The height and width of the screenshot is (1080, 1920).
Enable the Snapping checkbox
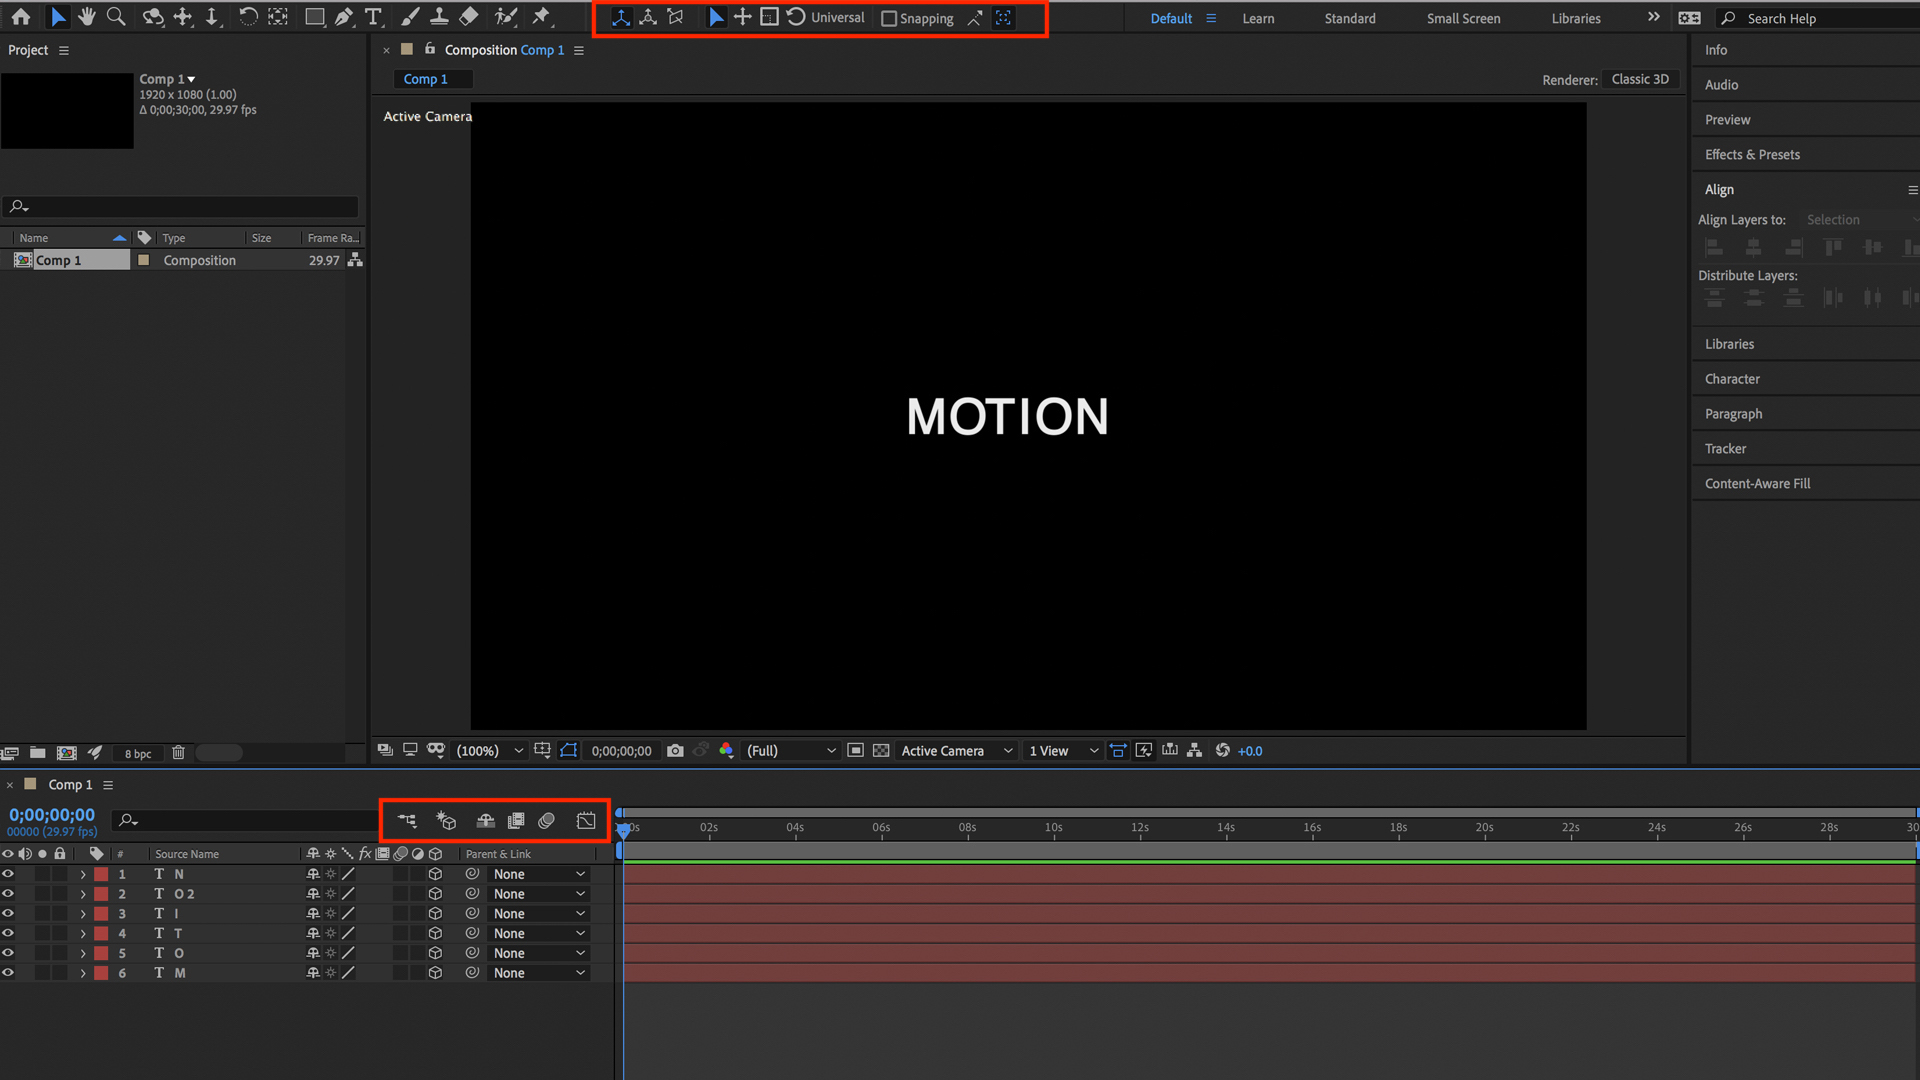pyautogui.click(x=888, y=18)
